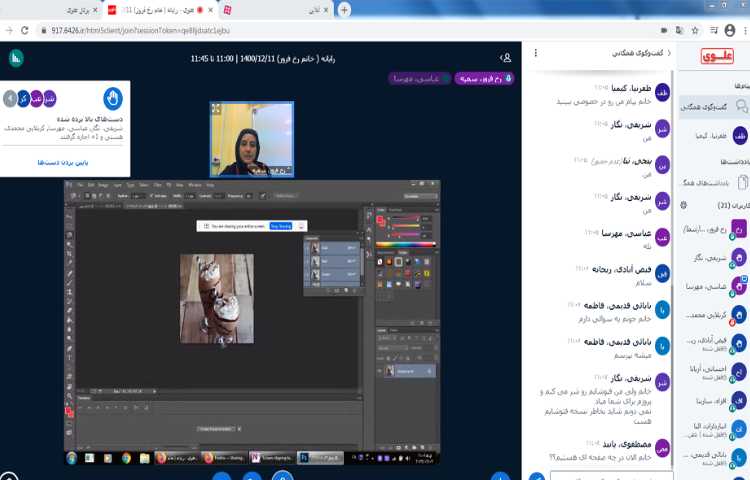Click the عباسی، مهرسا speaker chip
The width and height of the screenshot is (750, 480).
(419, 78)
